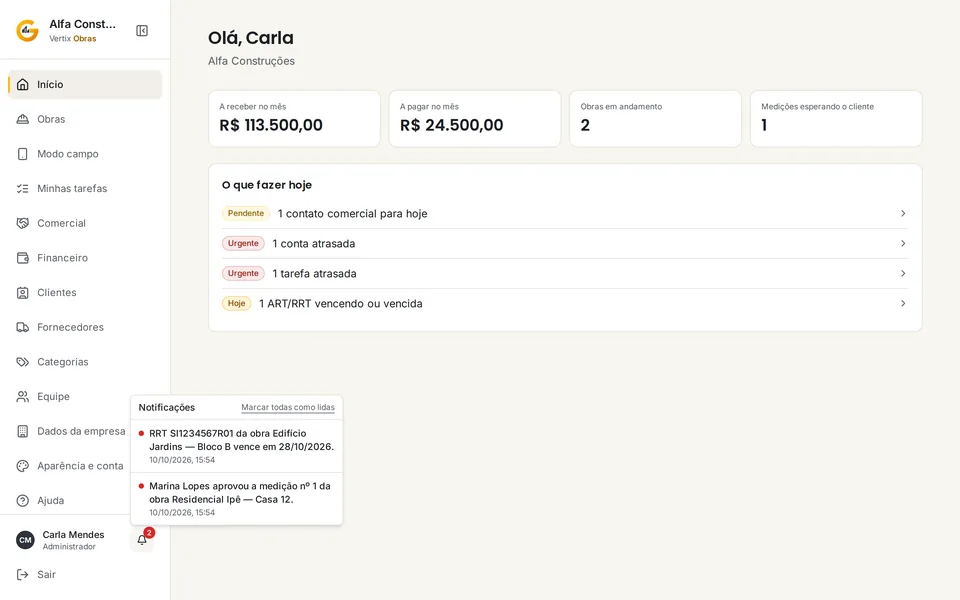Click the Sair logout icon
Viewport: 960px width, 600px height.
pyautogui.click(x=23, y=574)
